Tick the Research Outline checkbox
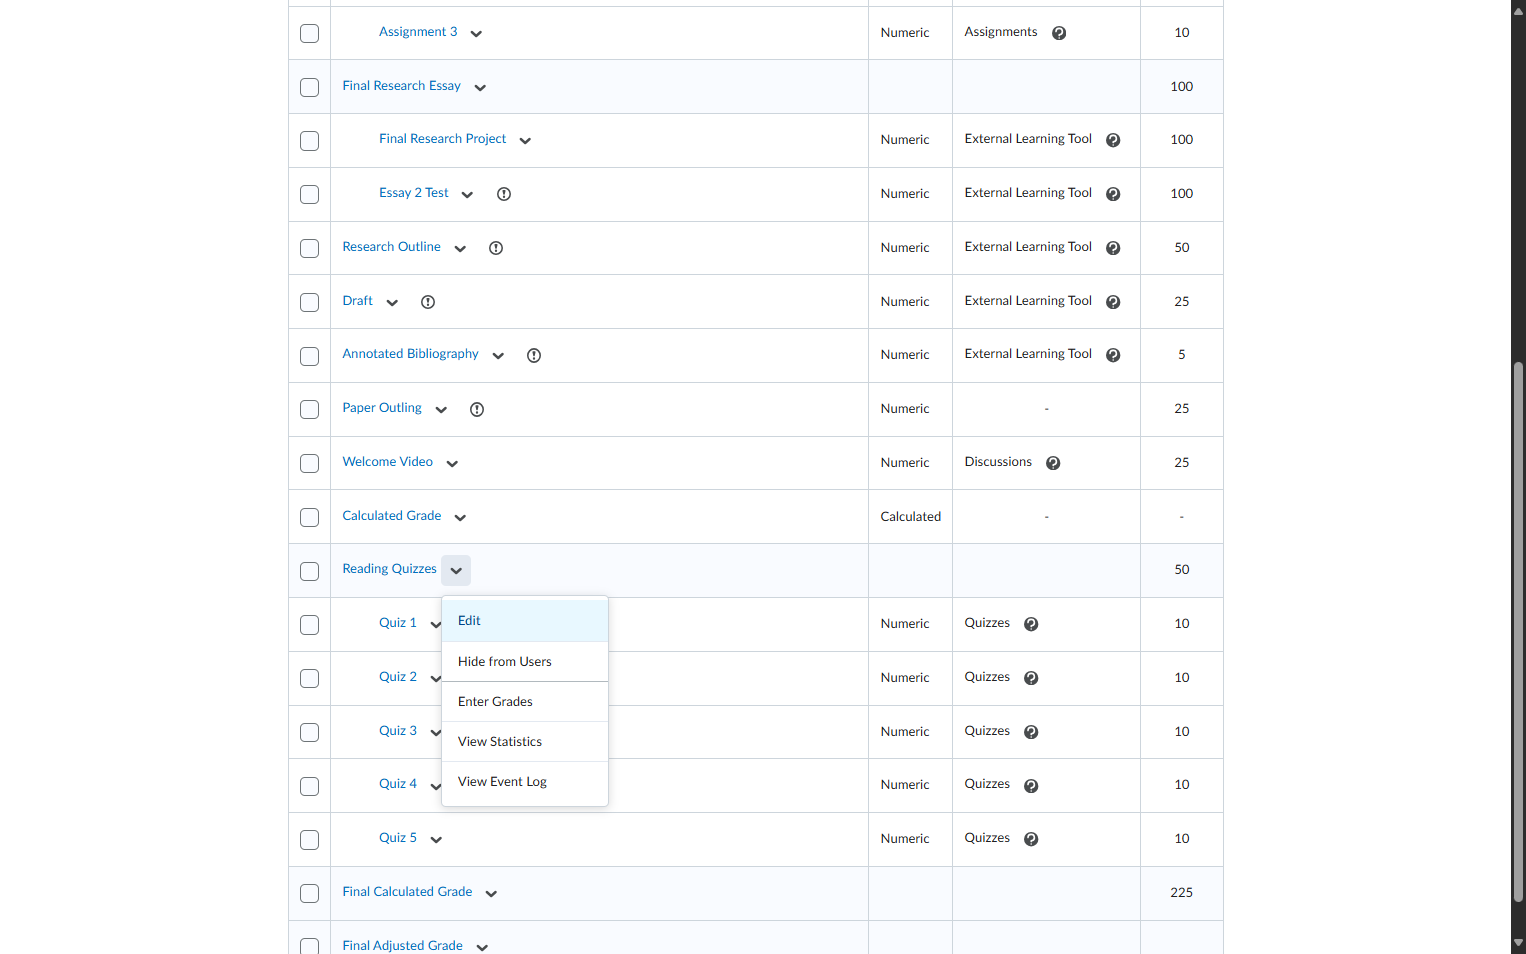Image resolution: width=1526 pixels, height=954 pixels. point(310,248)
